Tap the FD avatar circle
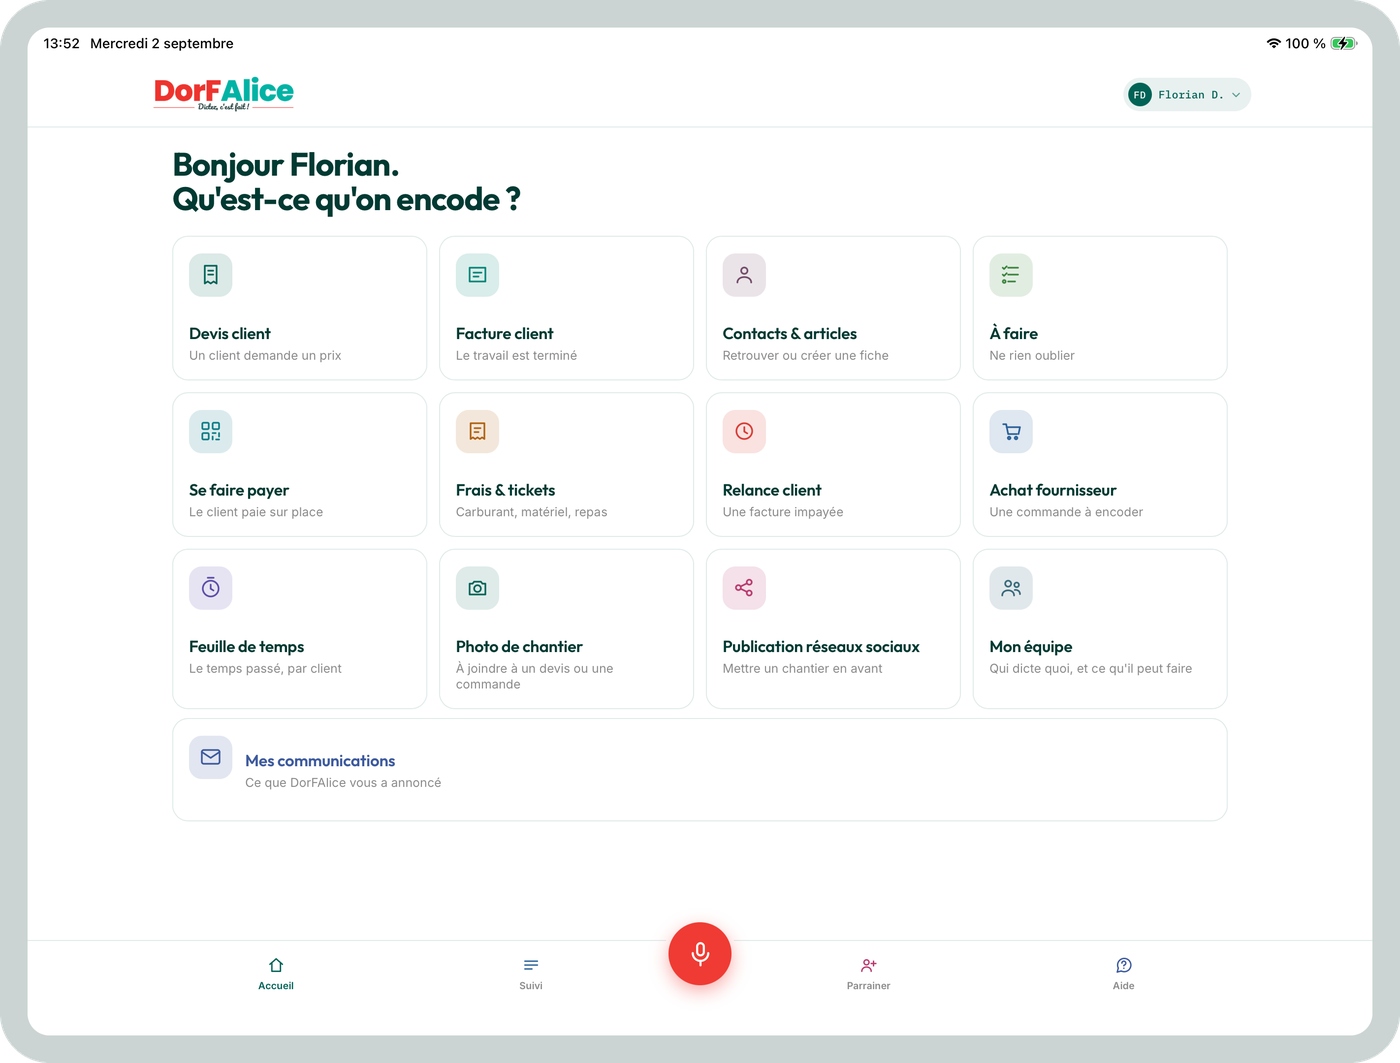The image size is (1400, 1063). click(1140, 95)
